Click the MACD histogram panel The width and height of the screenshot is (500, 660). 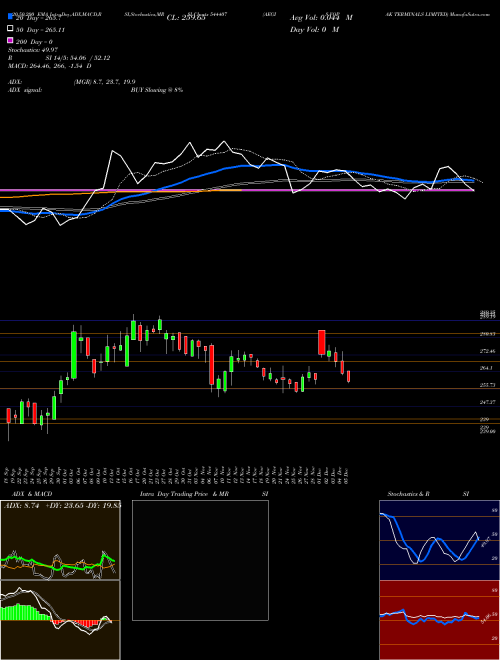(x=60, y=620)
